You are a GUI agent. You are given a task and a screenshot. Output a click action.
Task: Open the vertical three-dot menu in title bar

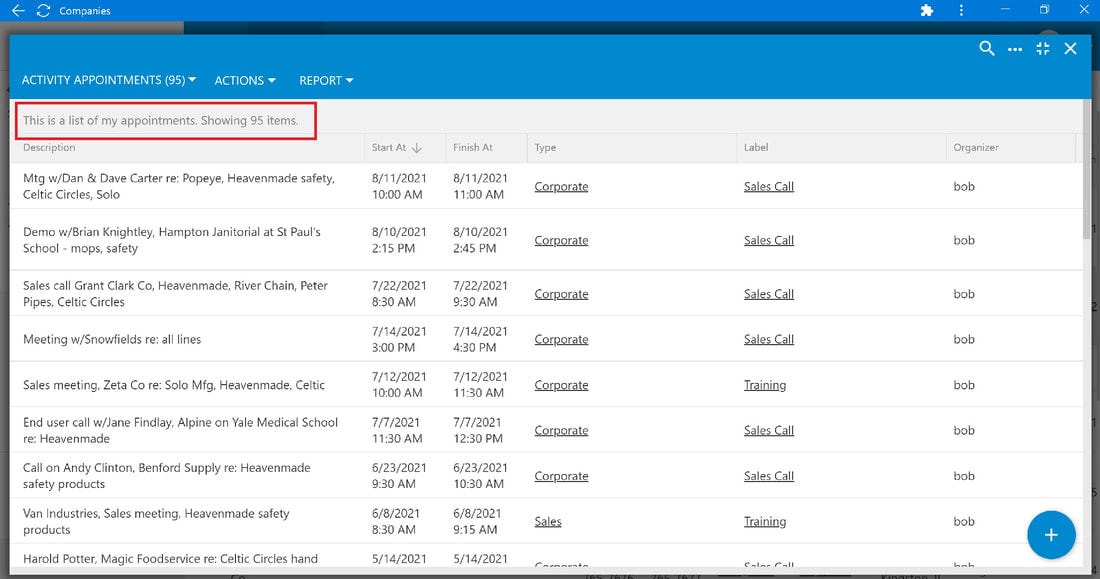click(x=961, y=11)
